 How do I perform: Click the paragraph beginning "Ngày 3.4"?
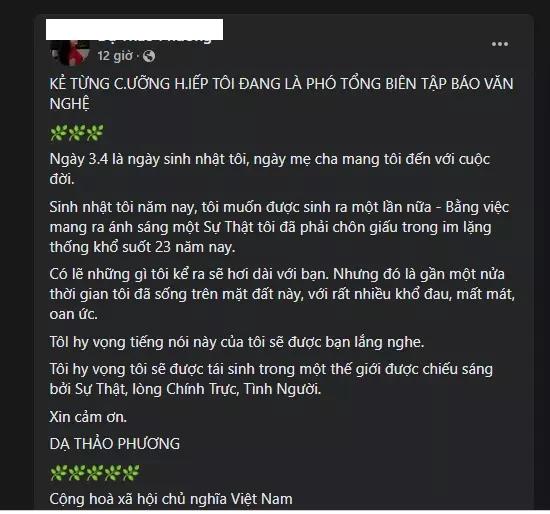[269, 169]
